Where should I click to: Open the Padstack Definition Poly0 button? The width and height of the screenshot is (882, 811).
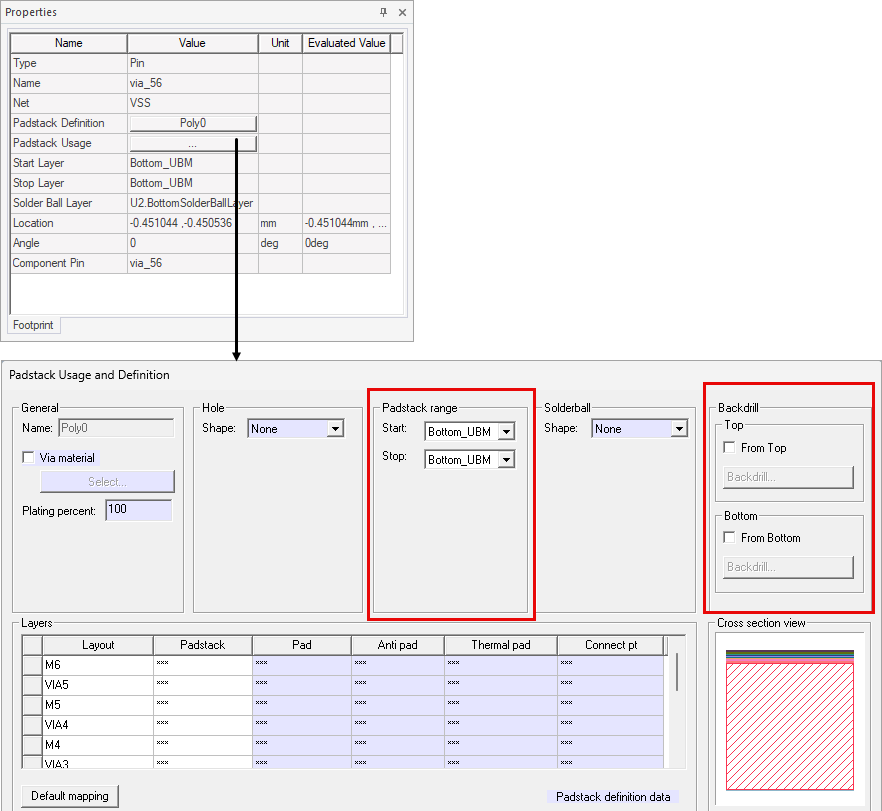coord(193,123)
